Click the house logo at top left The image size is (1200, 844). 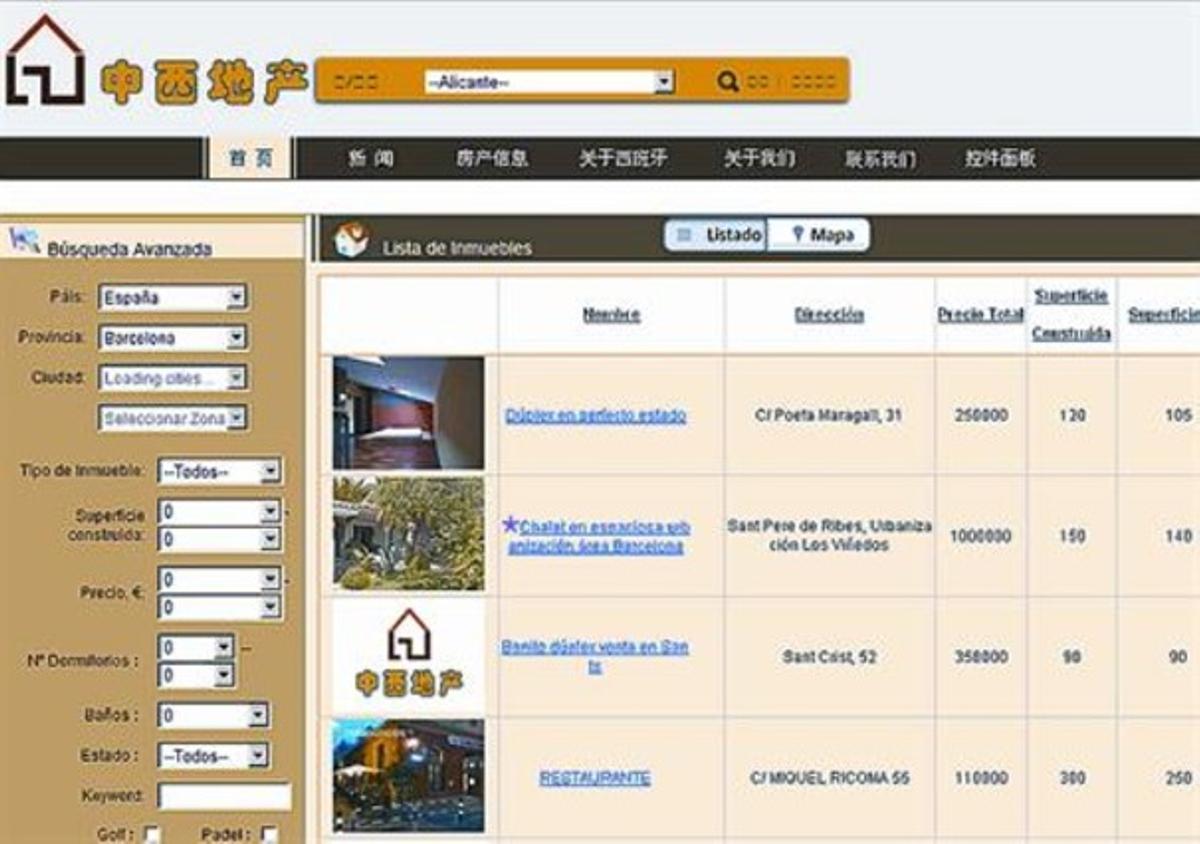click(x=45, y=60)
